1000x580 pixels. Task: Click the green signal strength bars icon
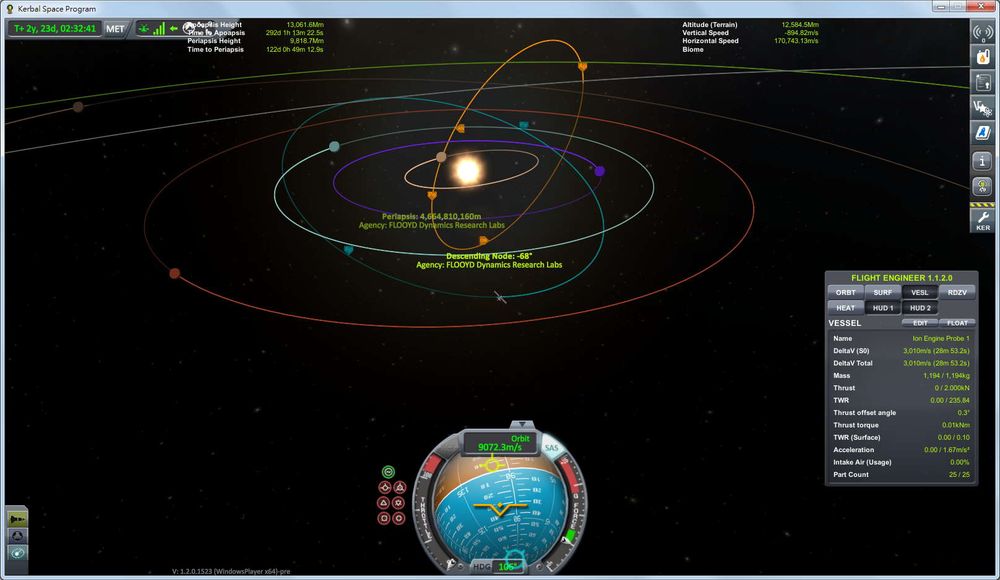pos(158,28)
